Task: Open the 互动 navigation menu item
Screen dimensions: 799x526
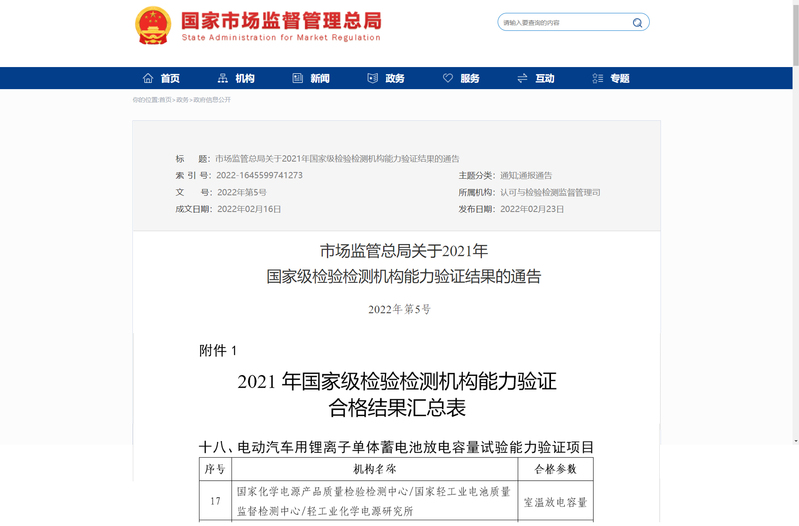Action: 544,78
